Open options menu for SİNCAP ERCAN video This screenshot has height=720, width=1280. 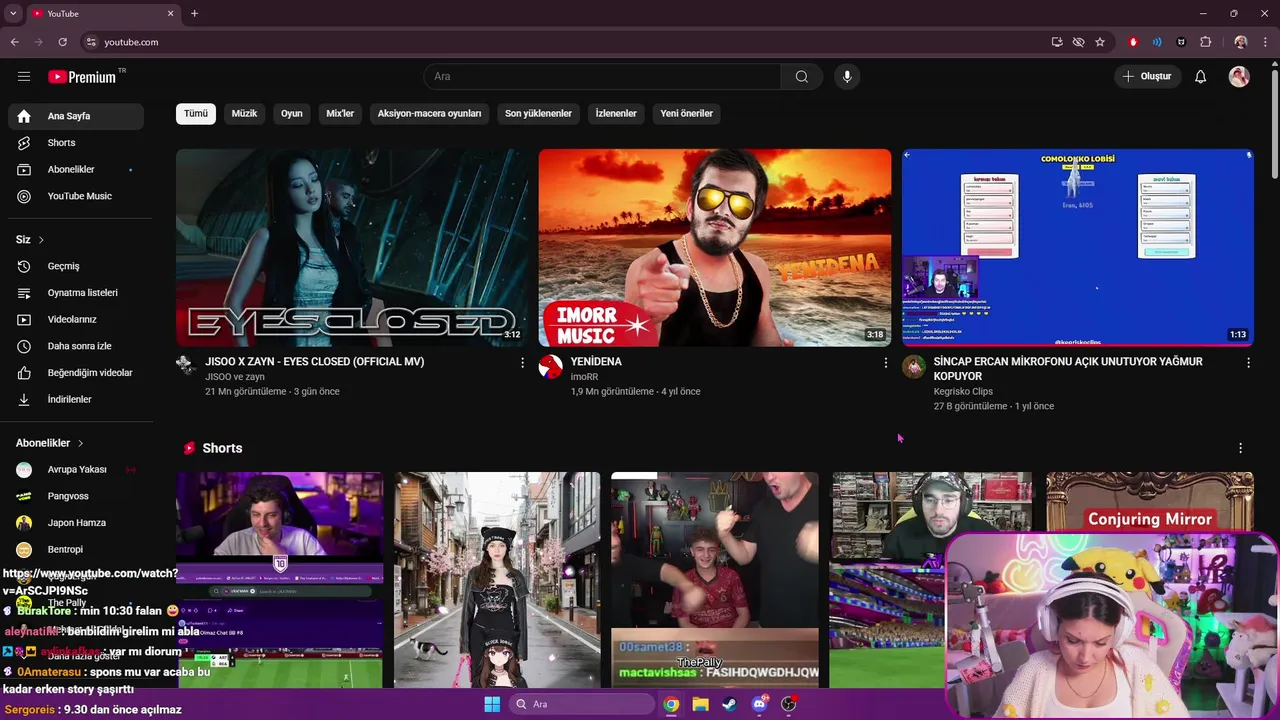[1248, 363]
